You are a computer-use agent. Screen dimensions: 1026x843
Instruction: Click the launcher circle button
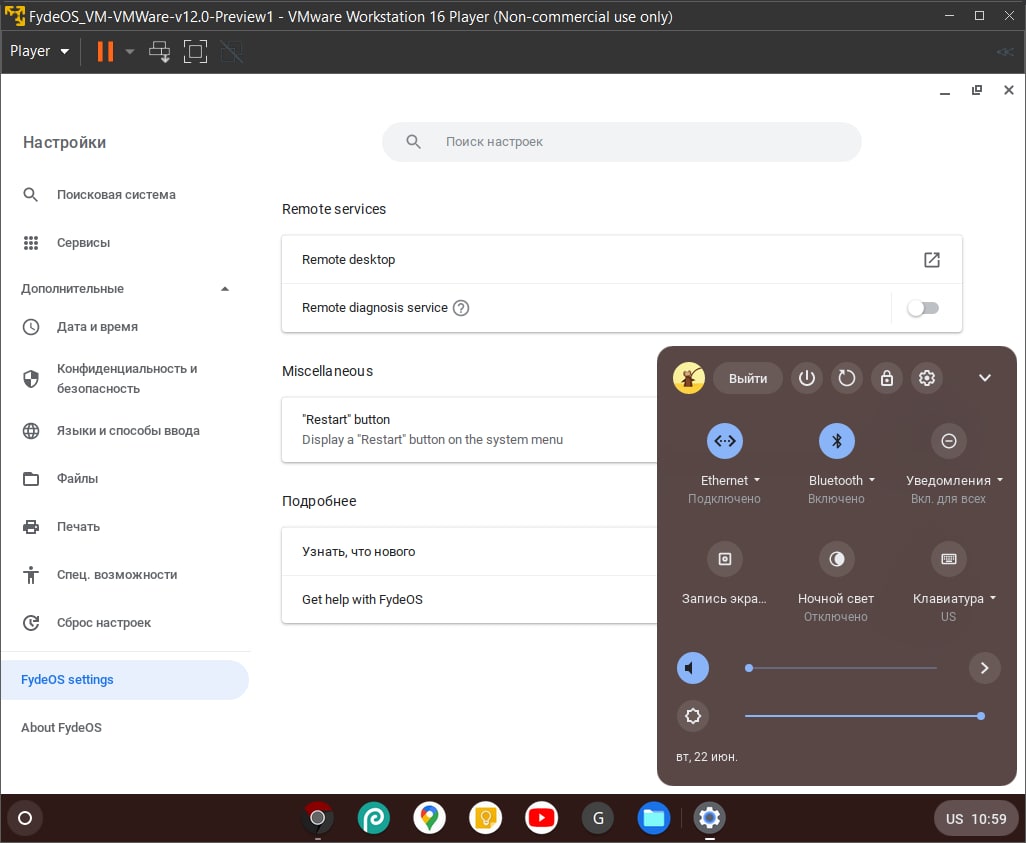click(25, 818)
